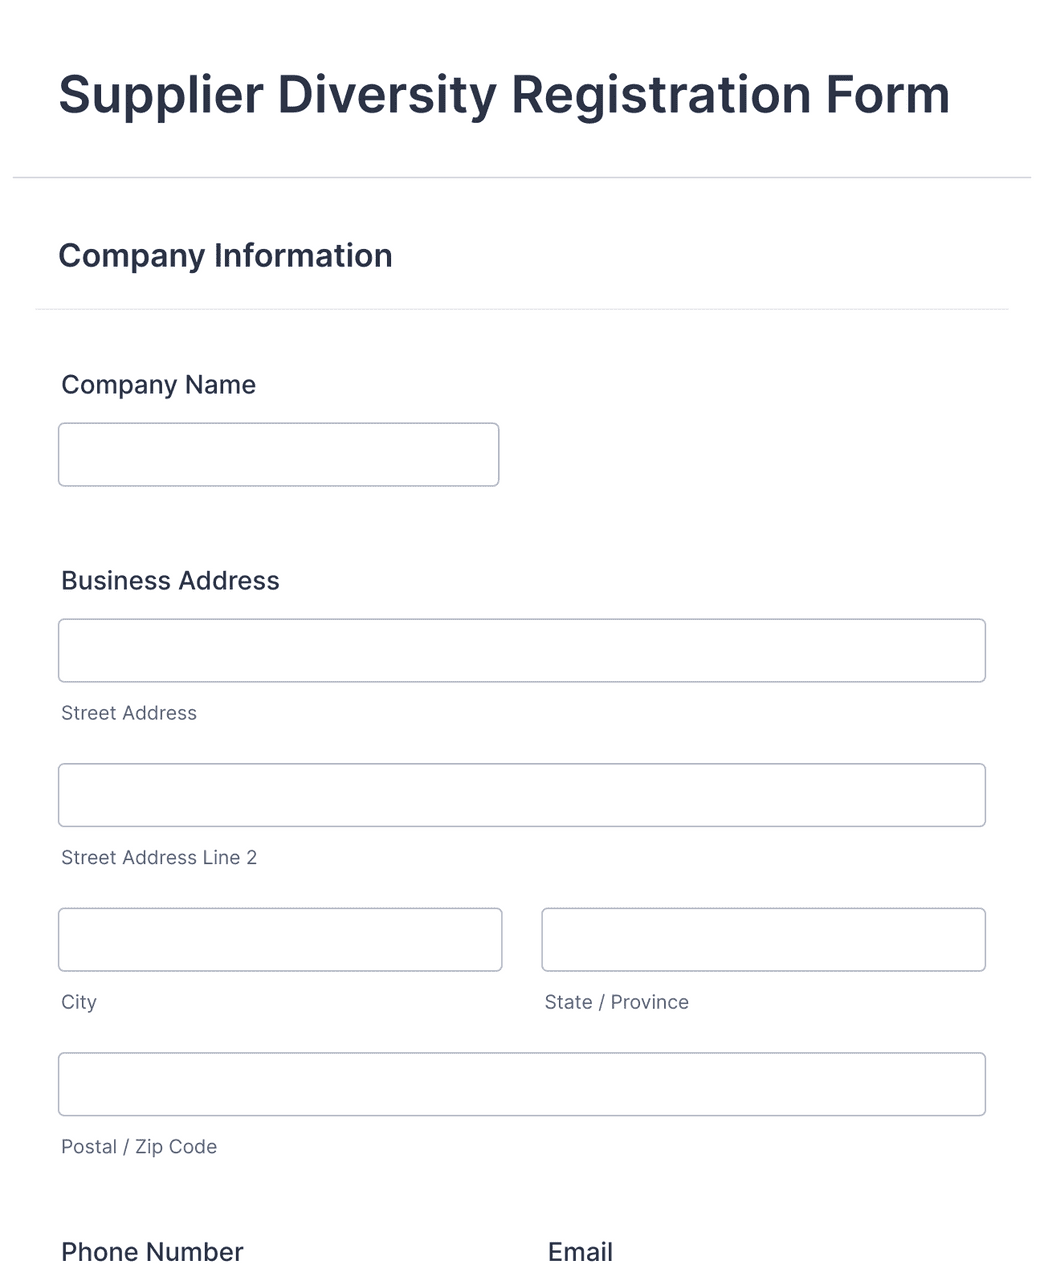Click the Postal / Zip Code input box
Viewport: 1044px width, 1285px height.
tap(522, 1084)
